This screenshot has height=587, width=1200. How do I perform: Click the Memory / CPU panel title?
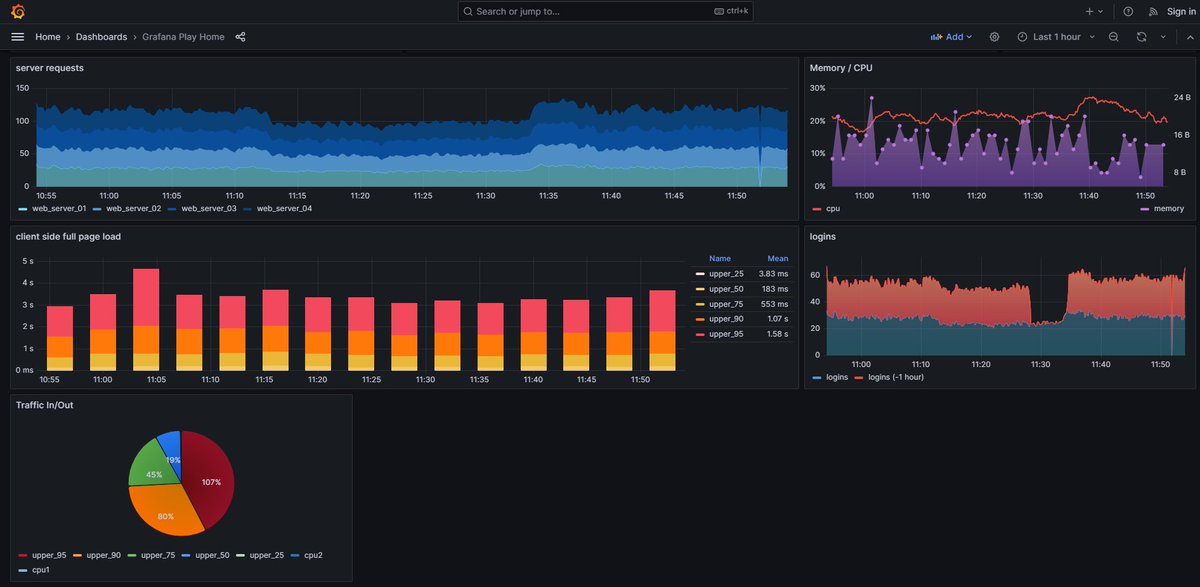[x=842, y=68]
